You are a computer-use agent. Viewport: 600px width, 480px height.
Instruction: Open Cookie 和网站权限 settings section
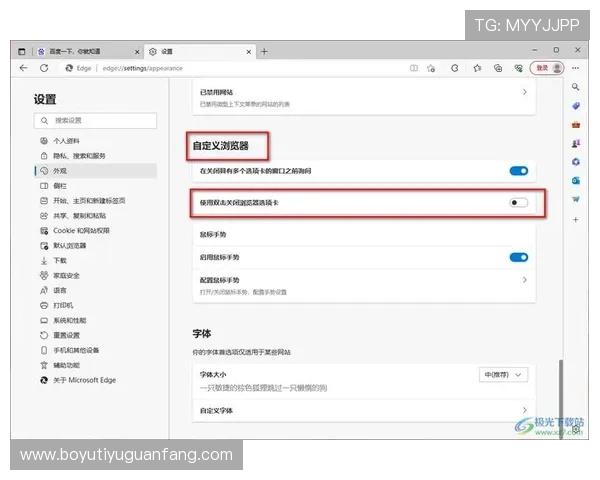[96, 230]
